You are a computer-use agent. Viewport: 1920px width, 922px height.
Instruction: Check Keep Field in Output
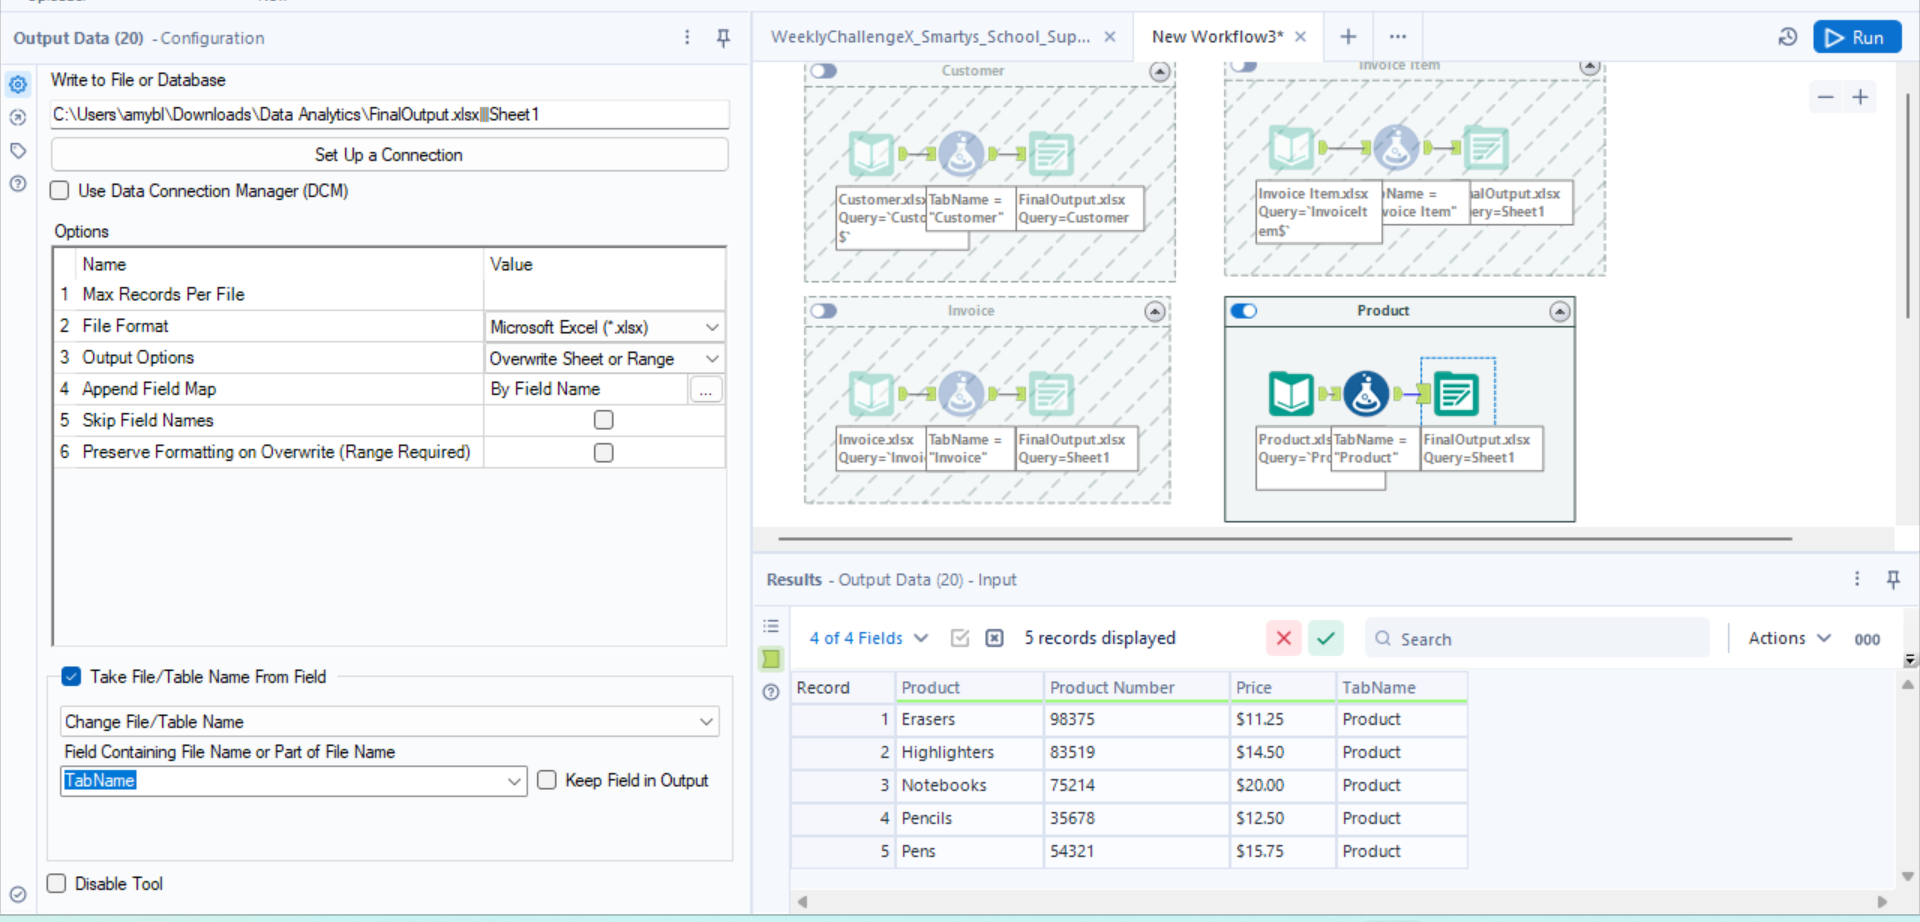(x=547, y=780)
